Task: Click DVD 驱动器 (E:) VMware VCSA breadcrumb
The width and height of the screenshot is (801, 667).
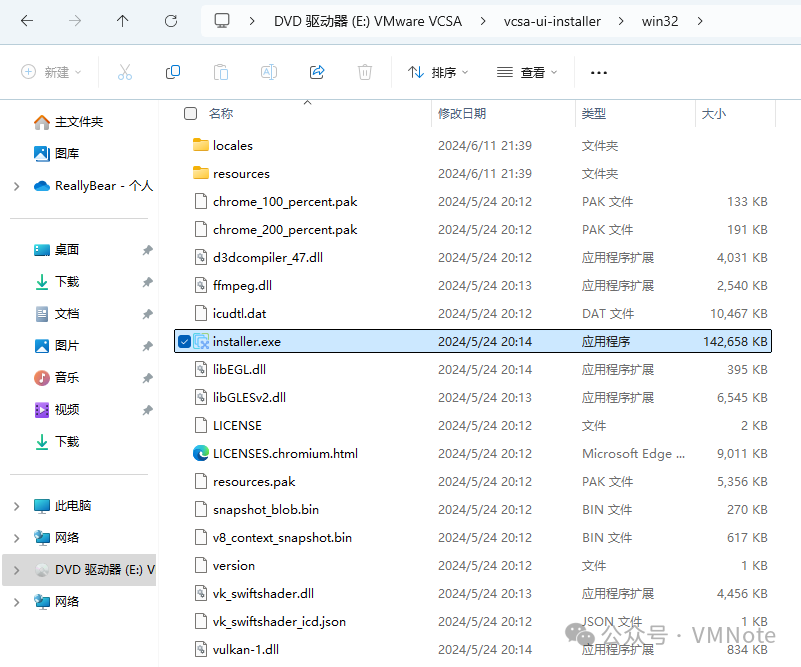Action: pos(368,21)
